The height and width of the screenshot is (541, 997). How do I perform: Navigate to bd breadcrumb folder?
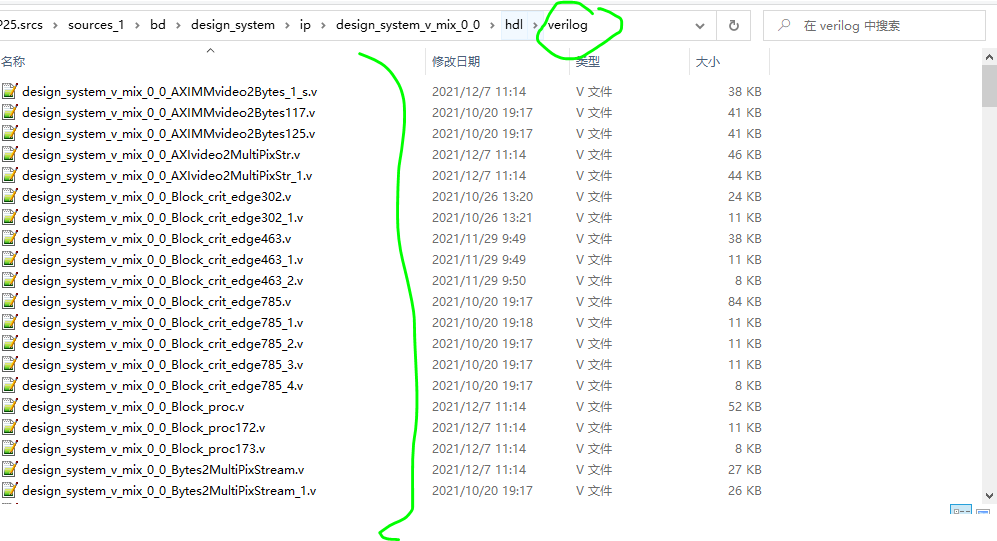158,25
